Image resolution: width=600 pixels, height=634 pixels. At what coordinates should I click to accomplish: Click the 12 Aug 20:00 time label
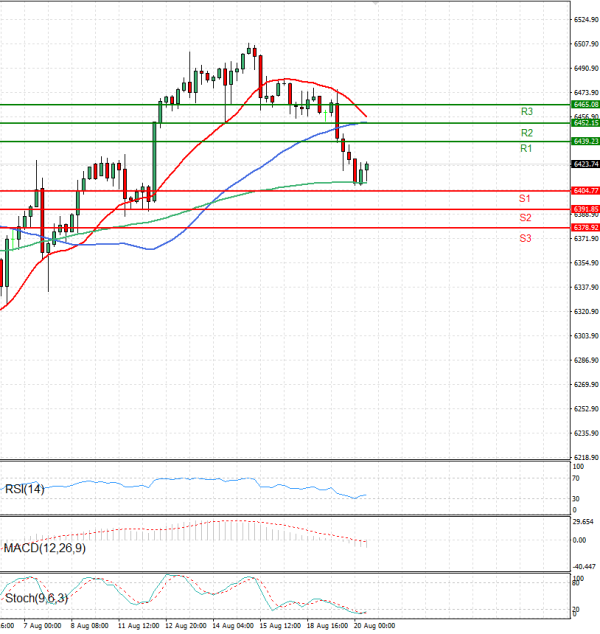click(186, 626)
